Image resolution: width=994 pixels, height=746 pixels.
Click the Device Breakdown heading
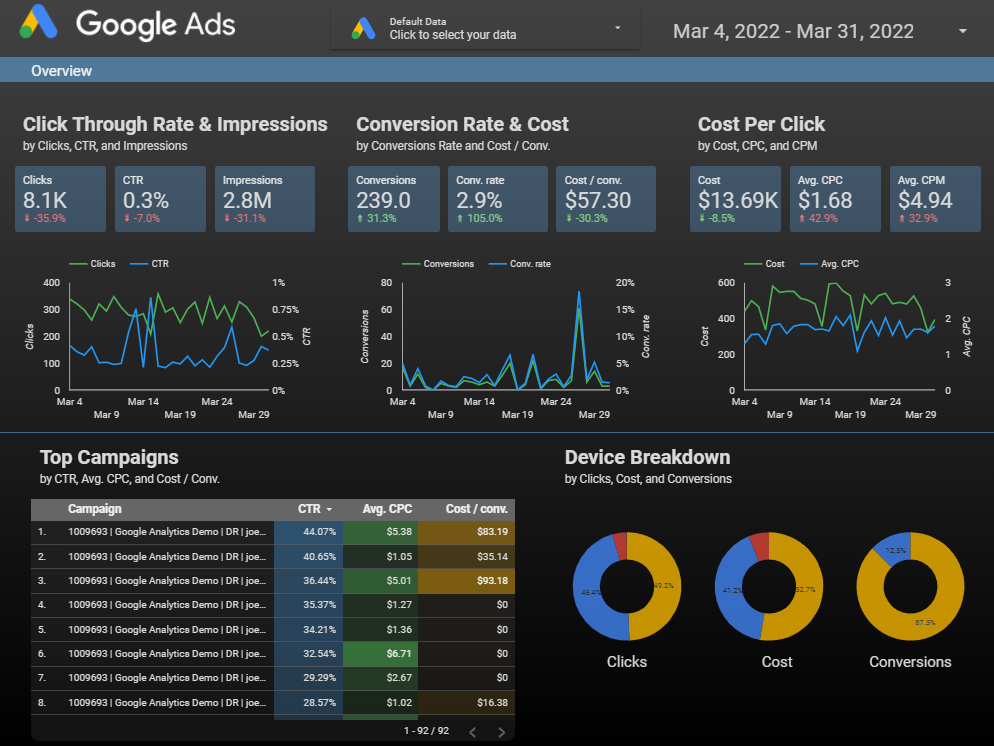647,457
